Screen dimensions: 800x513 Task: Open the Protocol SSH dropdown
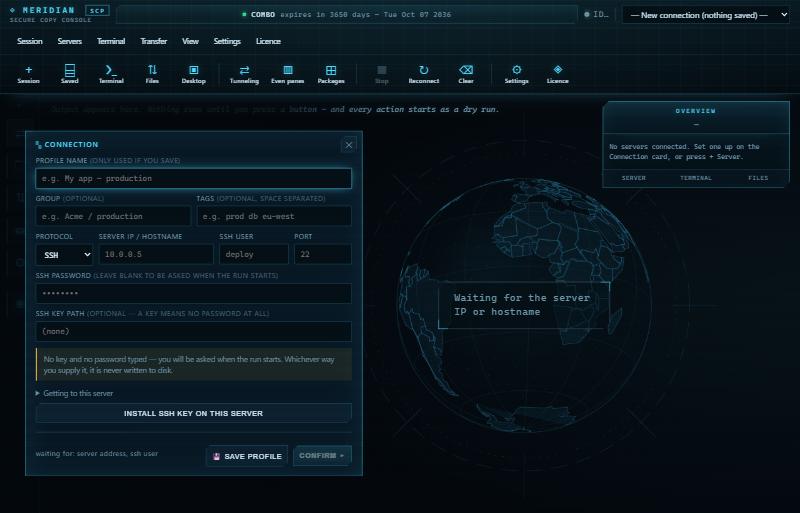(64, 255)
